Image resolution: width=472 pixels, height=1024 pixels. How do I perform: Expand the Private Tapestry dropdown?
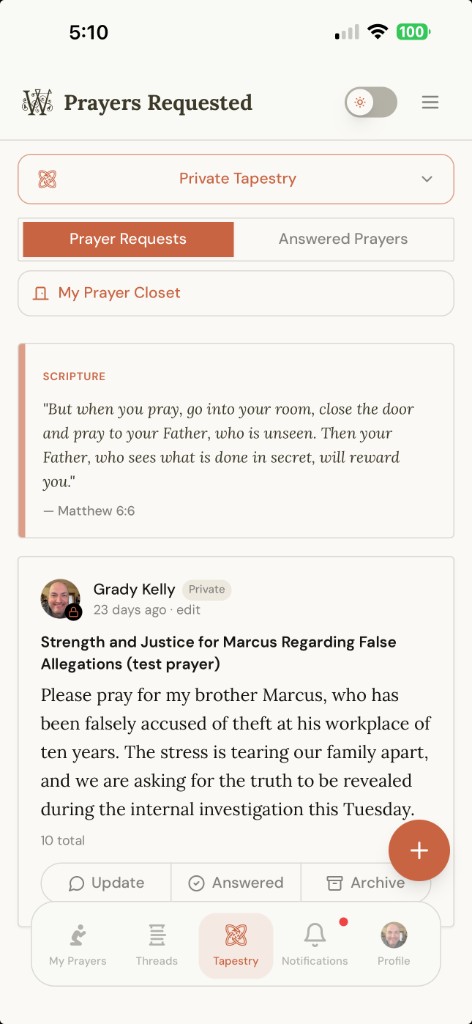pyautogui.click(x=236, y=179)
